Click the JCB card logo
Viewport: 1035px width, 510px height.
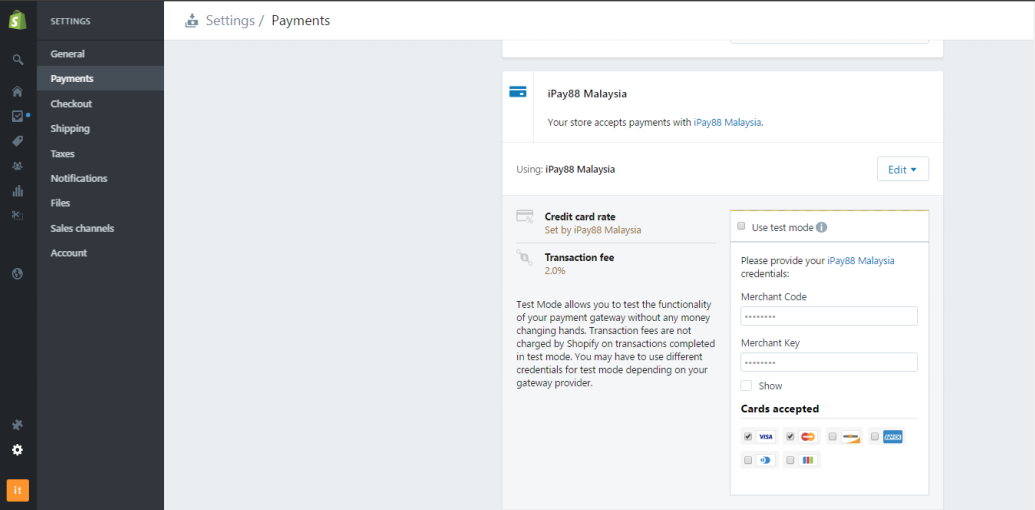(808, 461)
